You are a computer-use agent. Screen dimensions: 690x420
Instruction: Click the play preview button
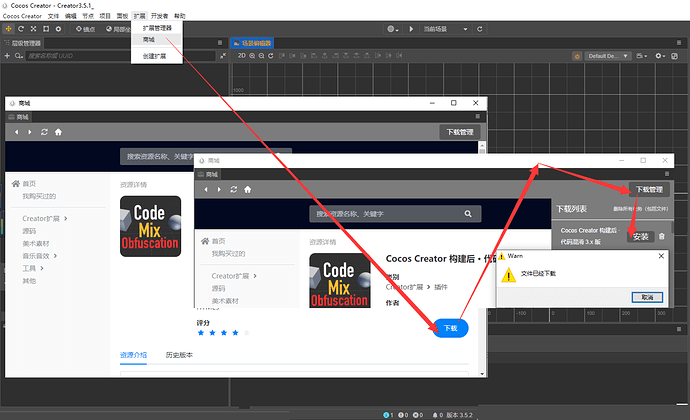[411, 29]
